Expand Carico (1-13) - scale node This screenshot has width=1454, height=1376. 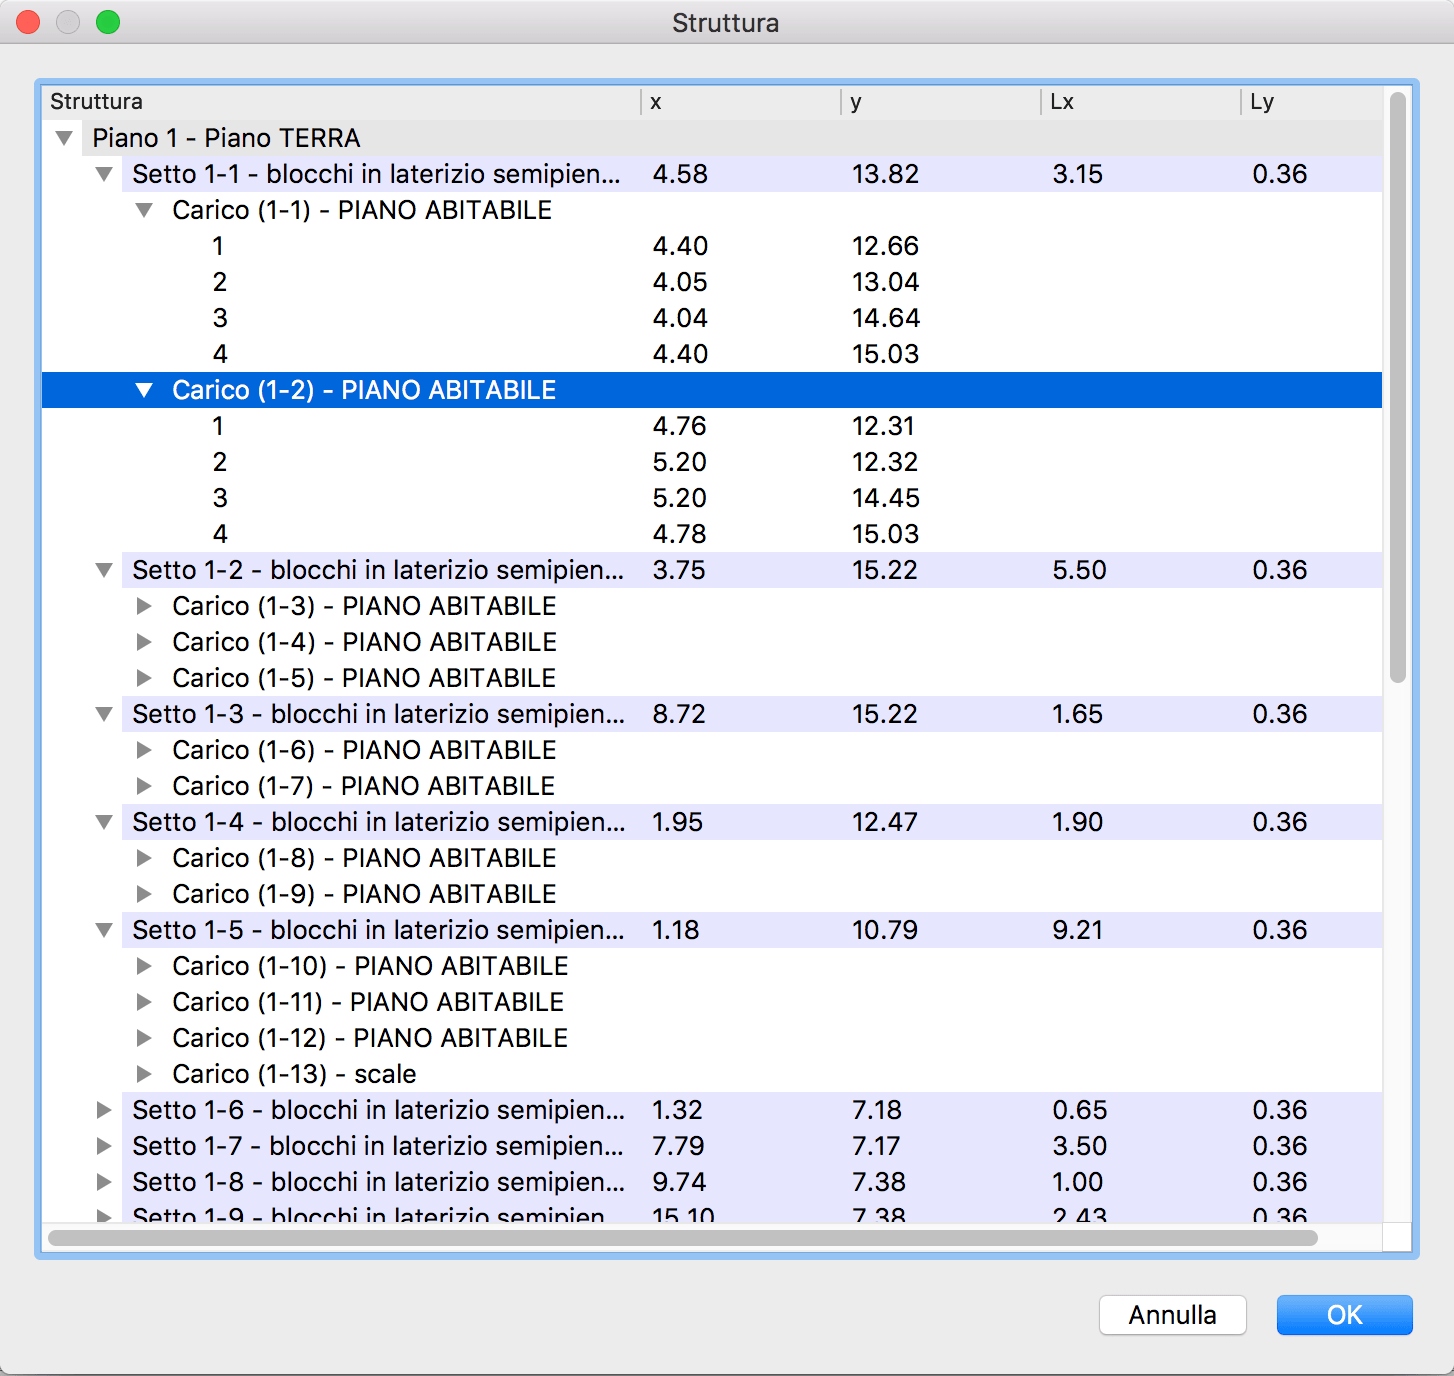coord(144,1074)
